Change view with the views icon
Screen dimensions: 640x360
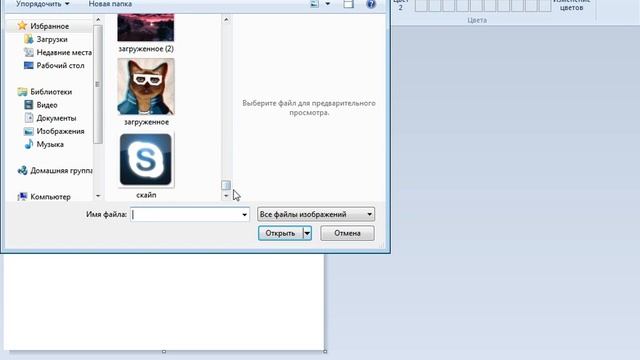(x=314, y=4)
